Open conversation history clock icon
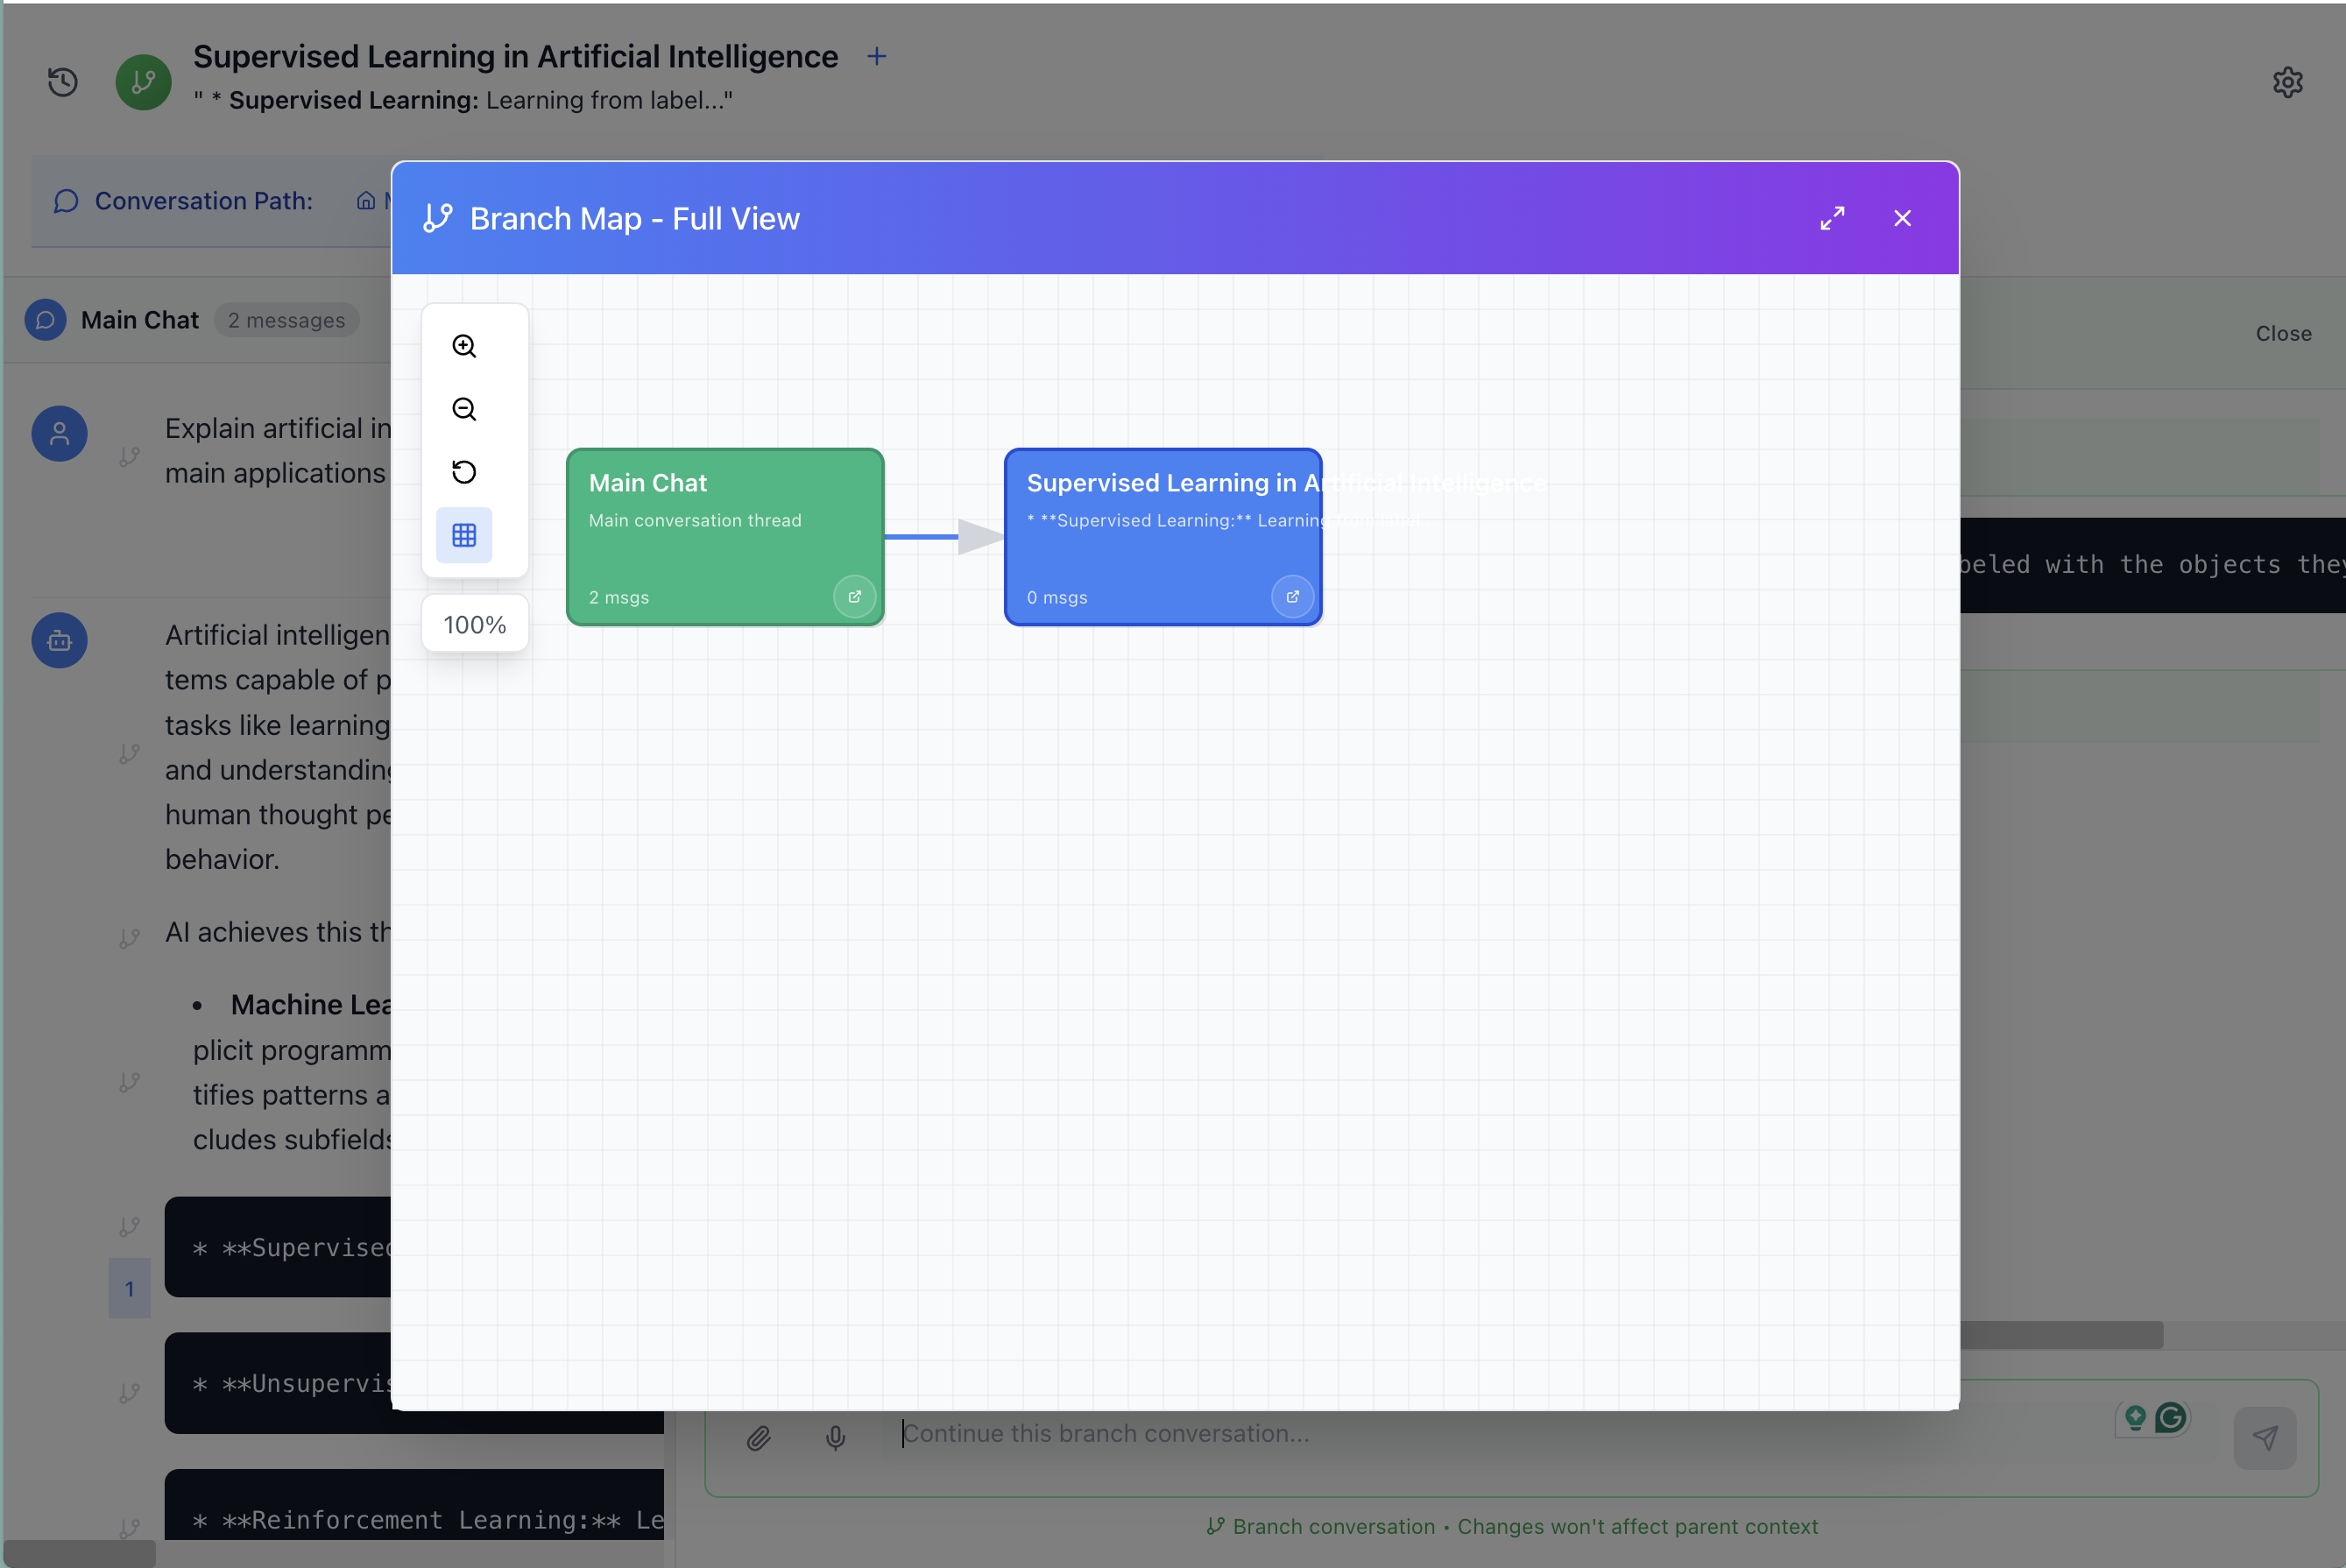 [x=63, y=82]
